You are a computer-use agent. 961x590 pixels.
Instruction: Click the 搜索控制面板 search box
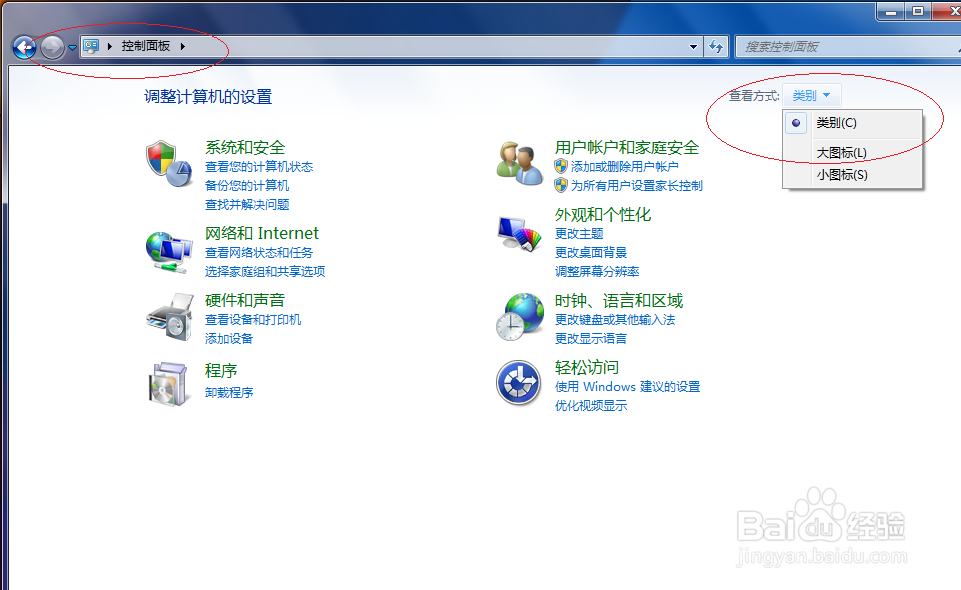848,47
